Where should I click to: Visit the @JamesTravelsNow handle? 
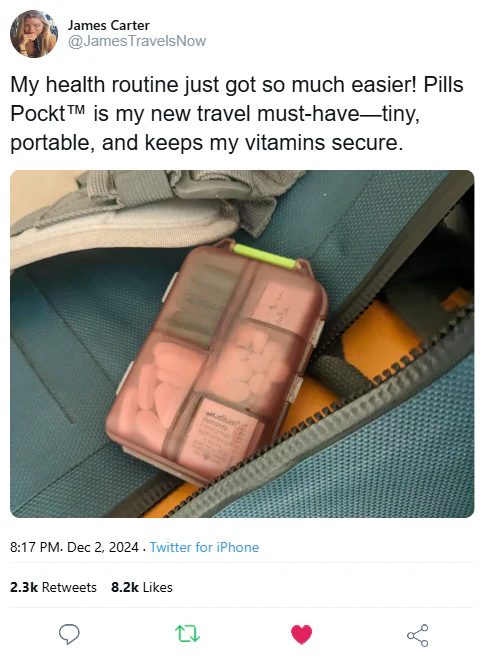coord(137,41)
